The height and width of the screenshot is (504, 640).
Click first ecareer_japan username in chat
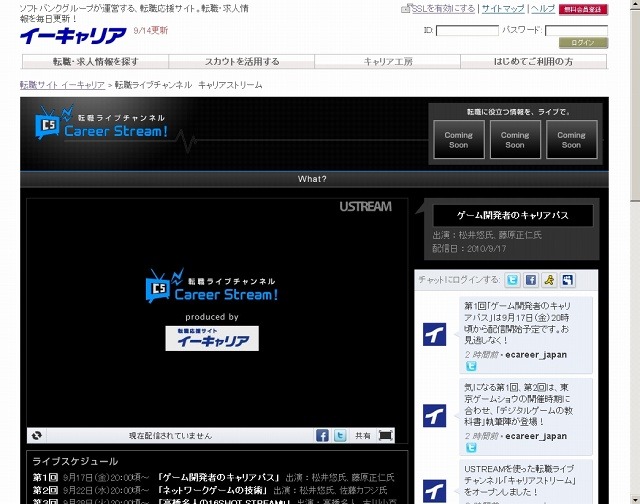coord(536,355)
